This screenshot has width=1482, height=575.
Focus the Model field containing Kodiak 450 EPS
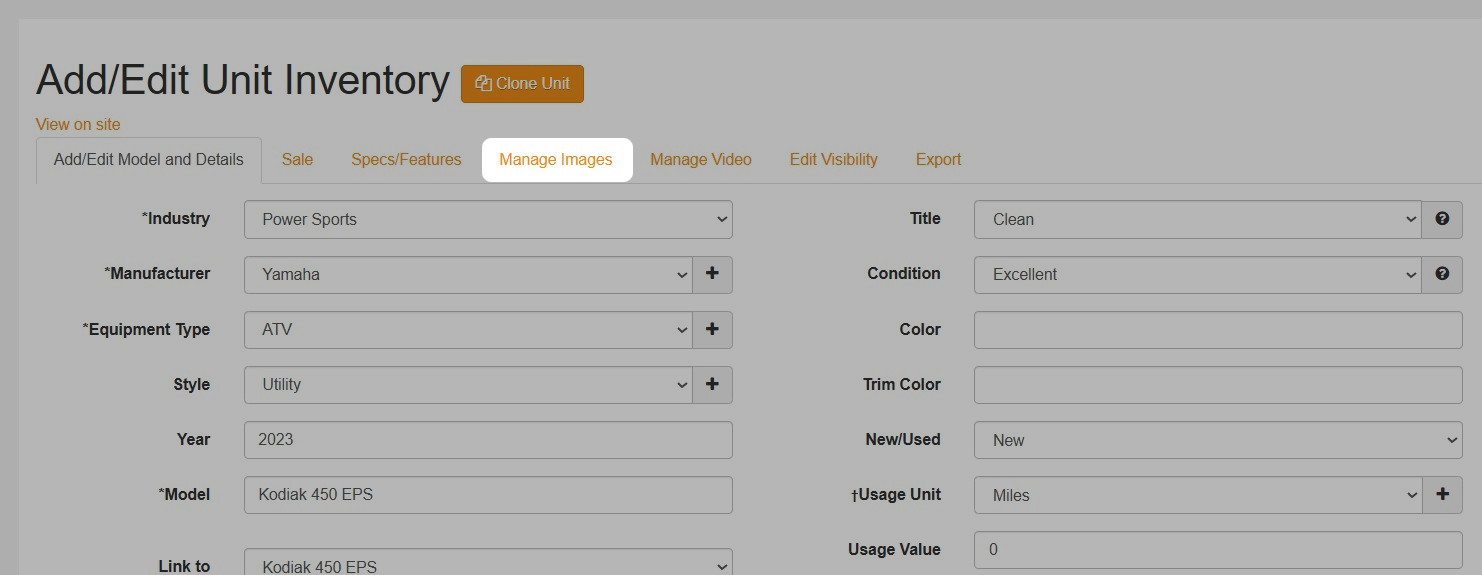point(488,494)
